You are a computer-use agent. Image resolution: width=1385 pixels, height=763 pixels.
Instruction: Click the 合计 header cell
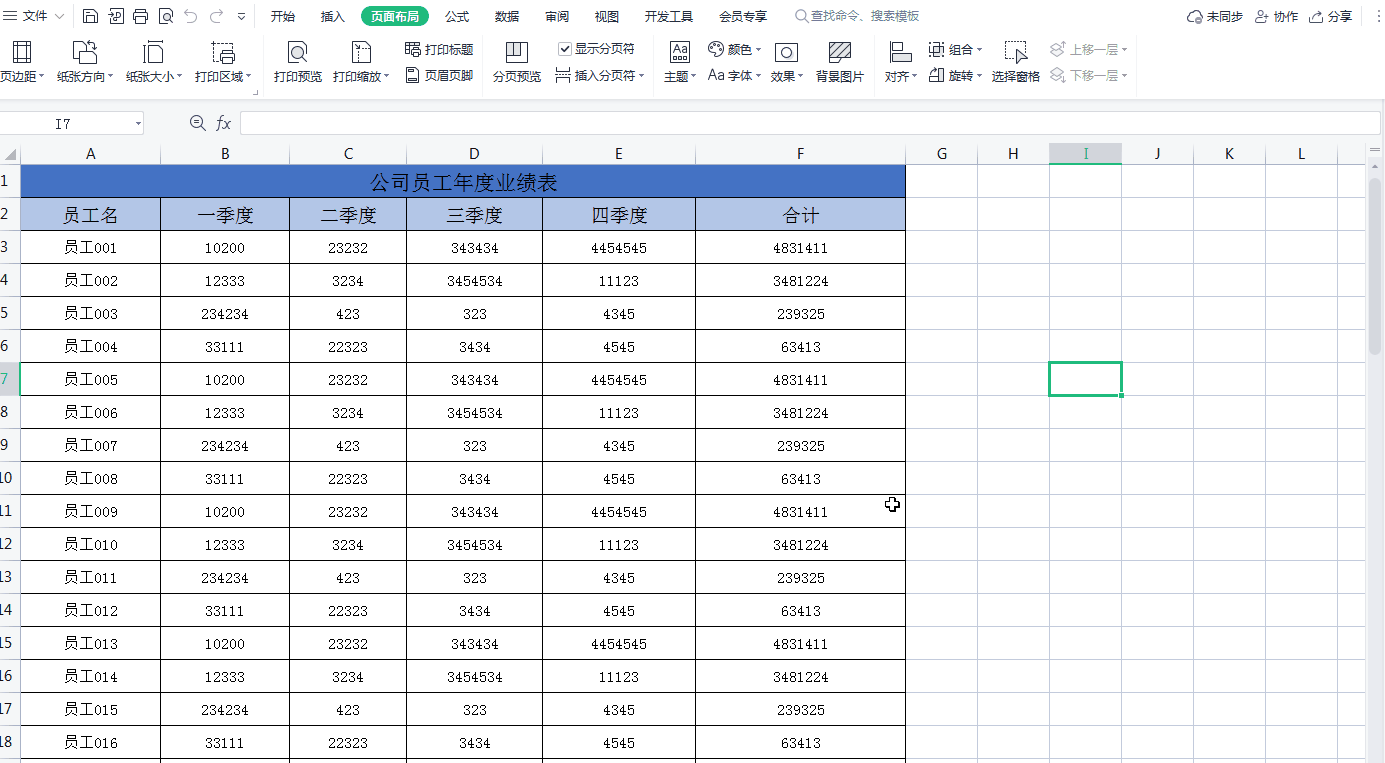800,214
